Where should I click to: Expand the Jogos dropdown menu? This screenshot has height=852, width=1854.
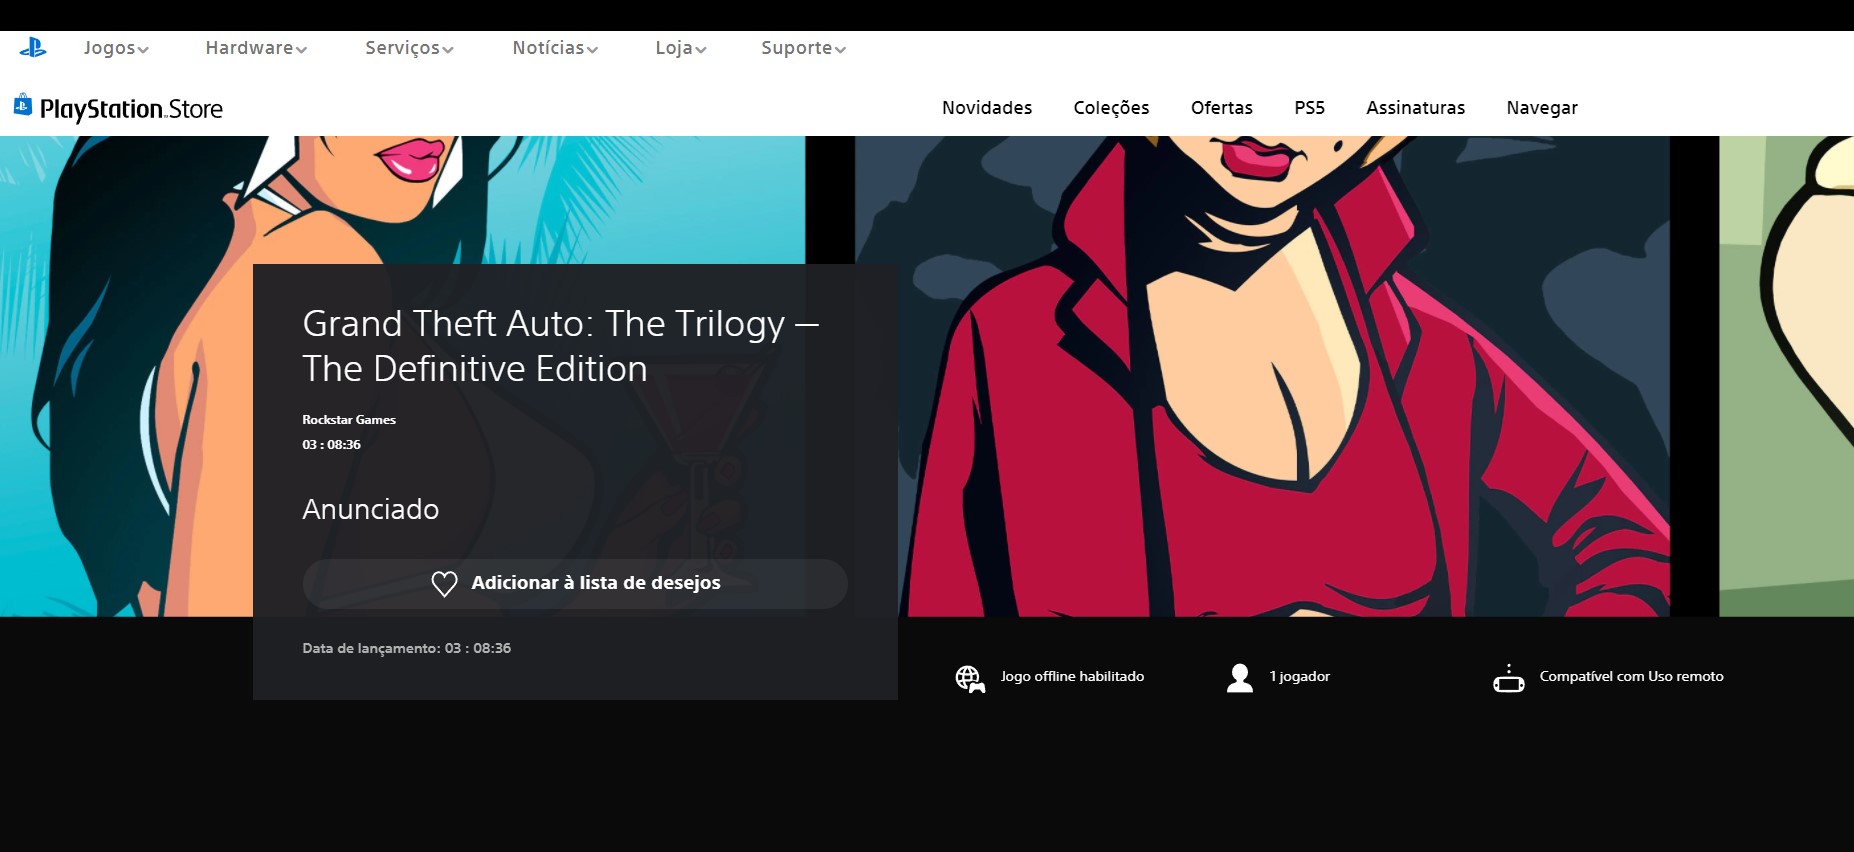116,48
